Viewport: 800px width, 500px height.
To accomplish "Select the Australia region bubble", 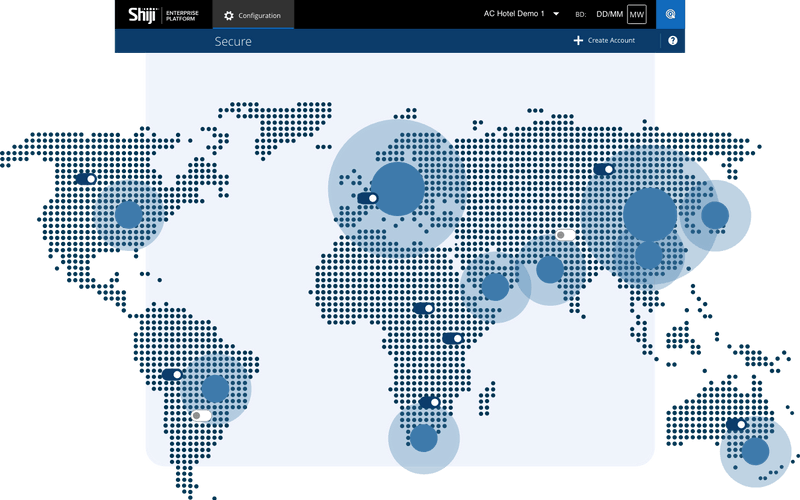I will [756, 452].
